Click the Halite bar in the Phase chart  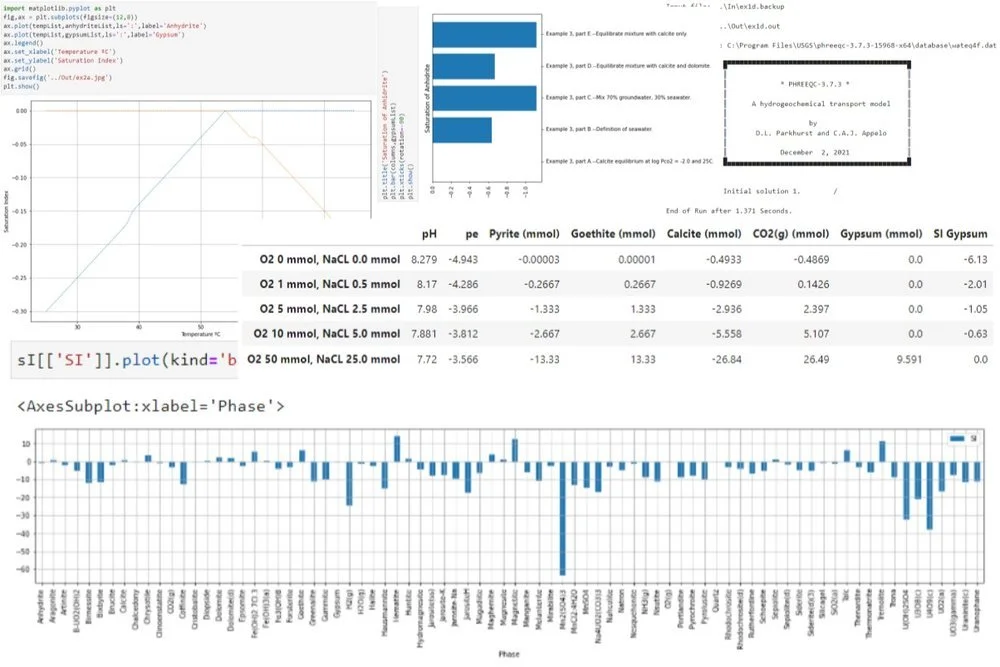pyautogui.click(x=371, y=463)
